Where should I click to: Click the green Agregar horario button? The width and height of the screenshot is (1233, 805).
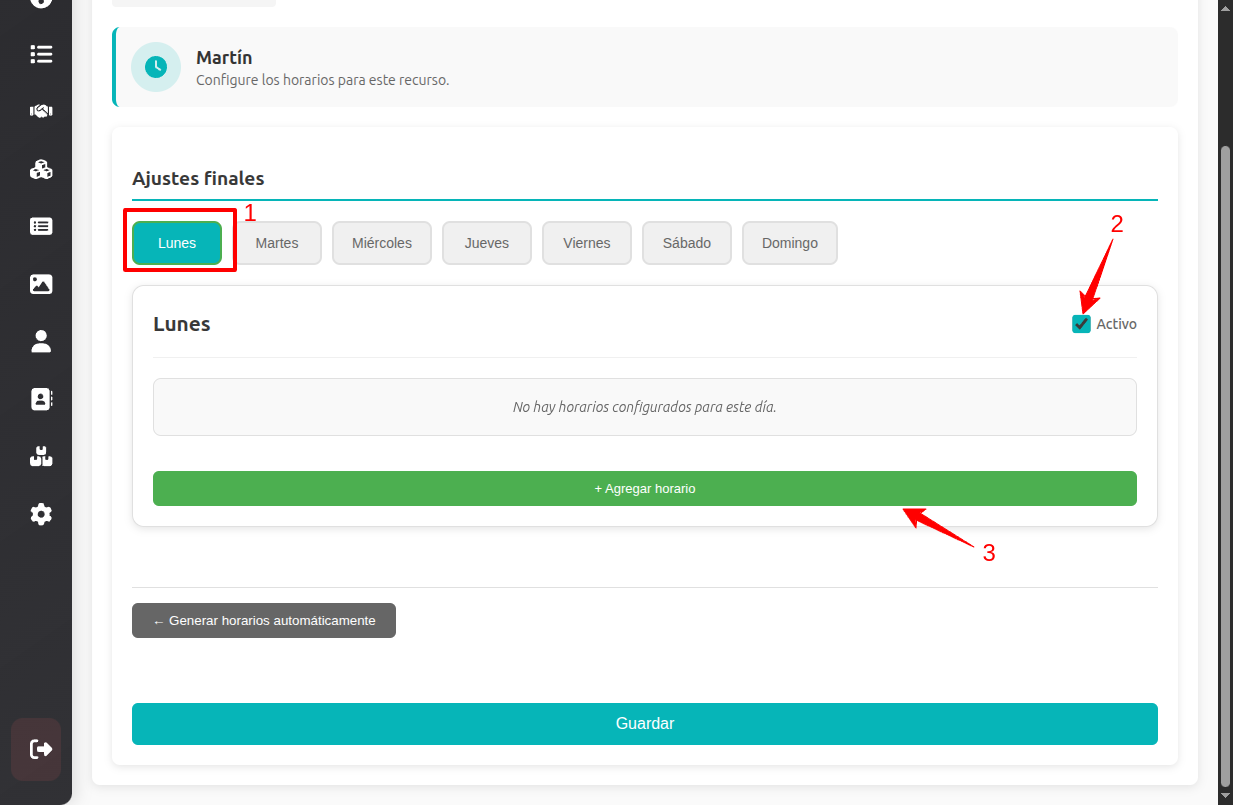pyautogui.click(x=645, y=489)
